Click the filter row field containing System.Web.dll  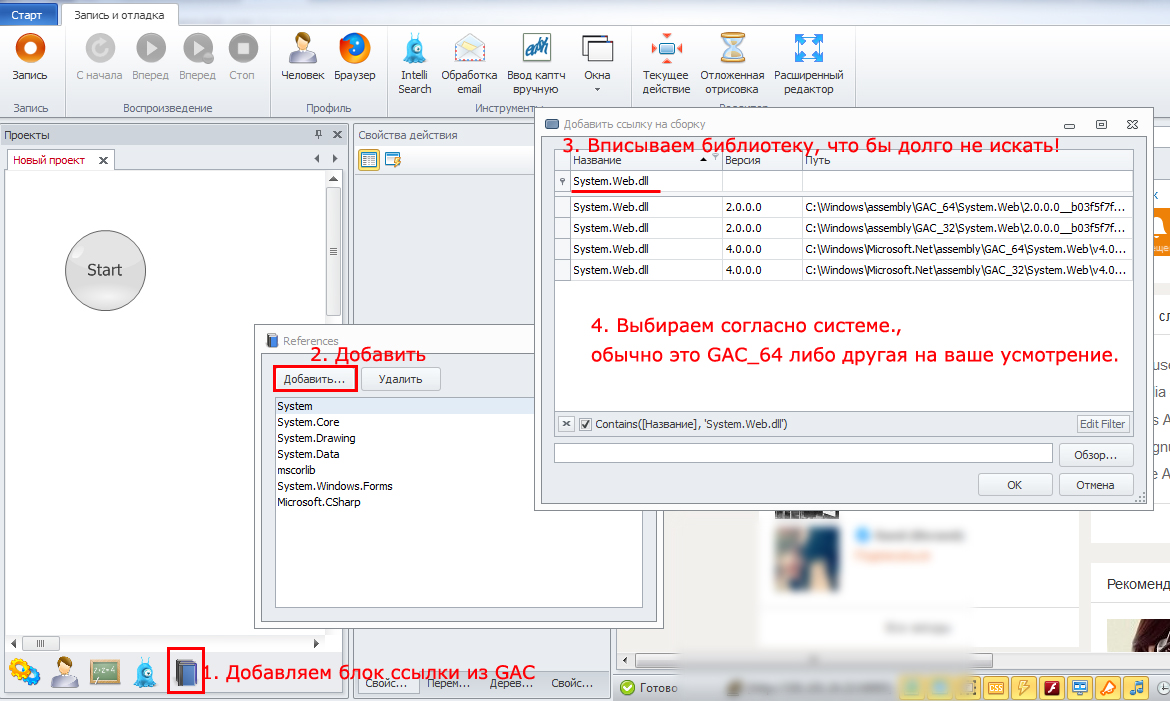[646, 181]
